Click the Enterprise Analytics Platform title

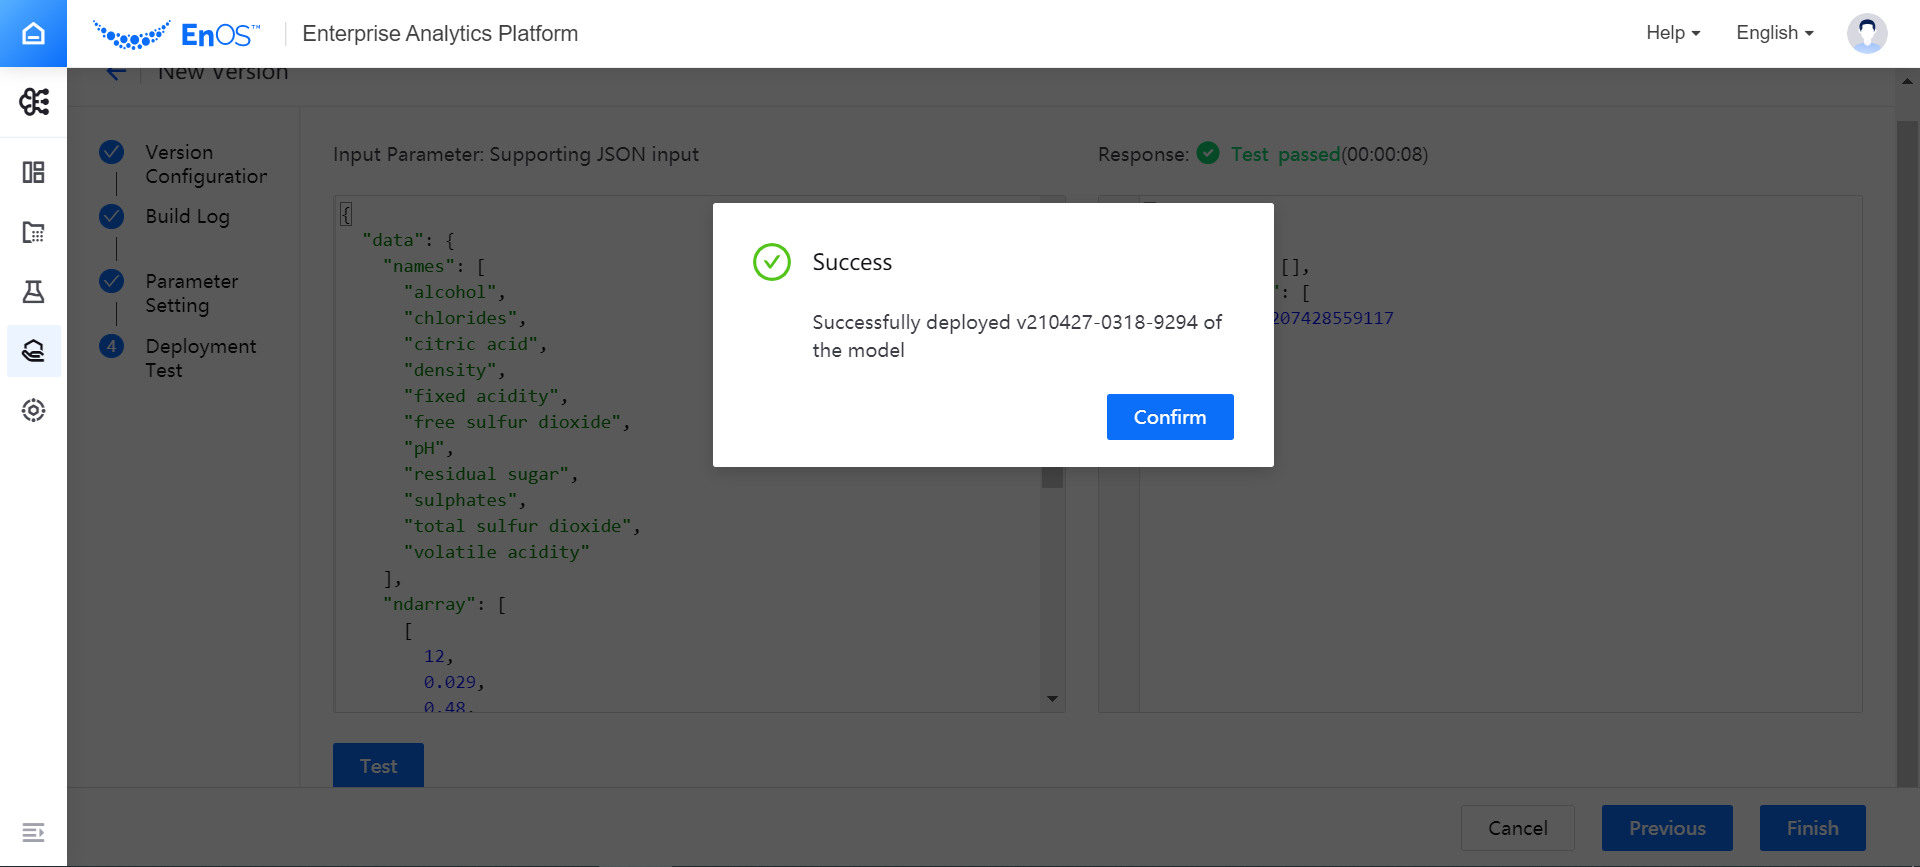(x=440, y=33)
